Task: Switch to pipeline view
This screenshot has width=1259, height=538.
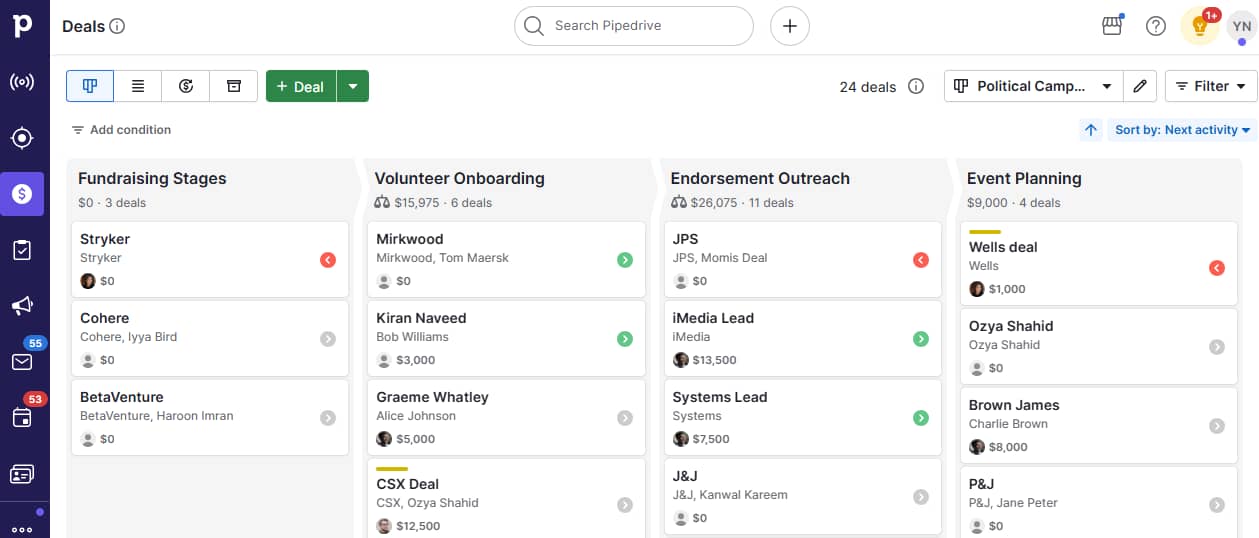Action: pos(90,86)
